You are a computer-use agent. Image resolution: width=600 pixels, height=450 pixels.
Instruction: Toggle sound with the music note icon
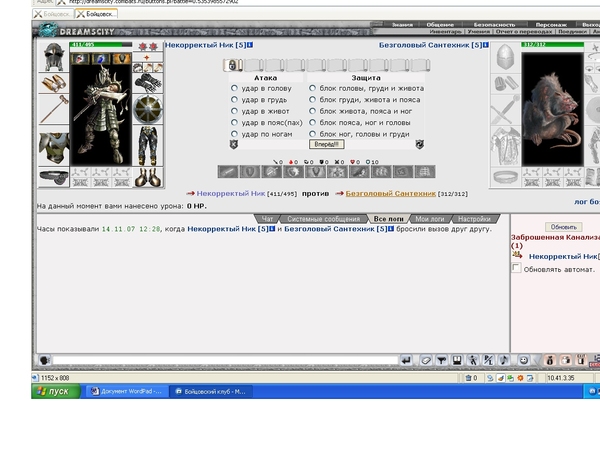(504, 360)
